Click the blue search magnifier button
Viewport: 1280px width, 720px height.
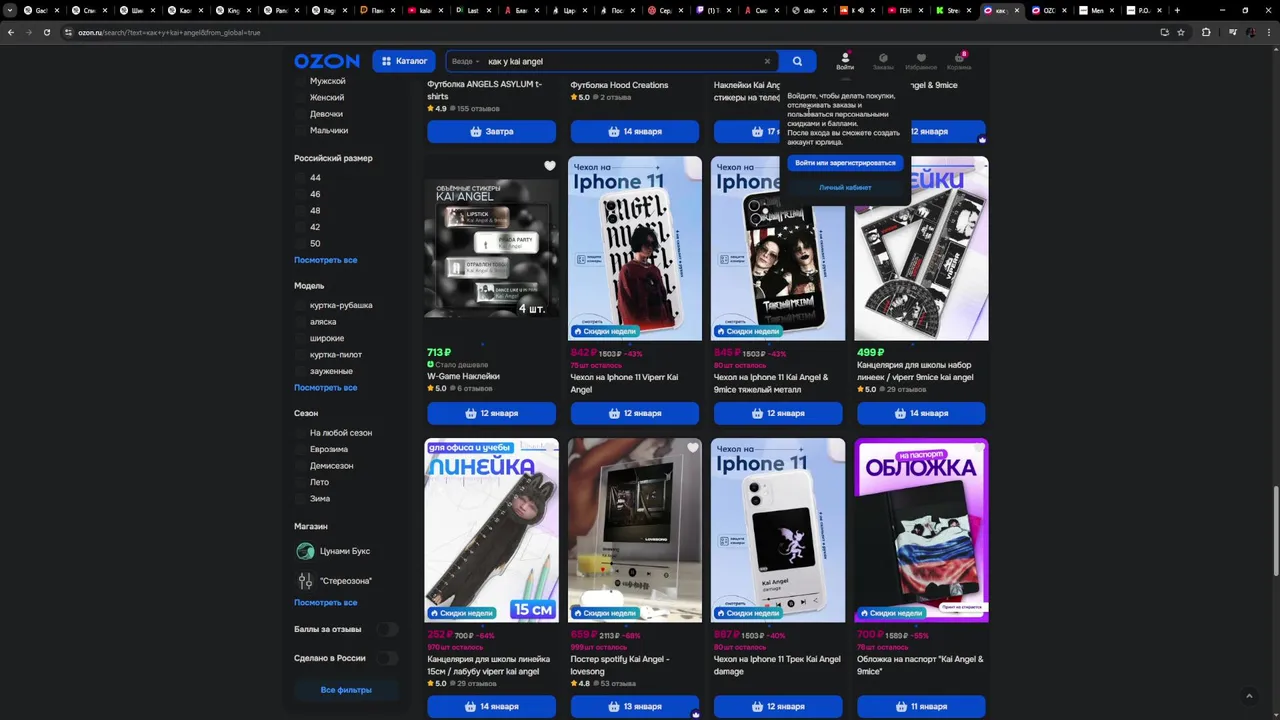(797, 61)
